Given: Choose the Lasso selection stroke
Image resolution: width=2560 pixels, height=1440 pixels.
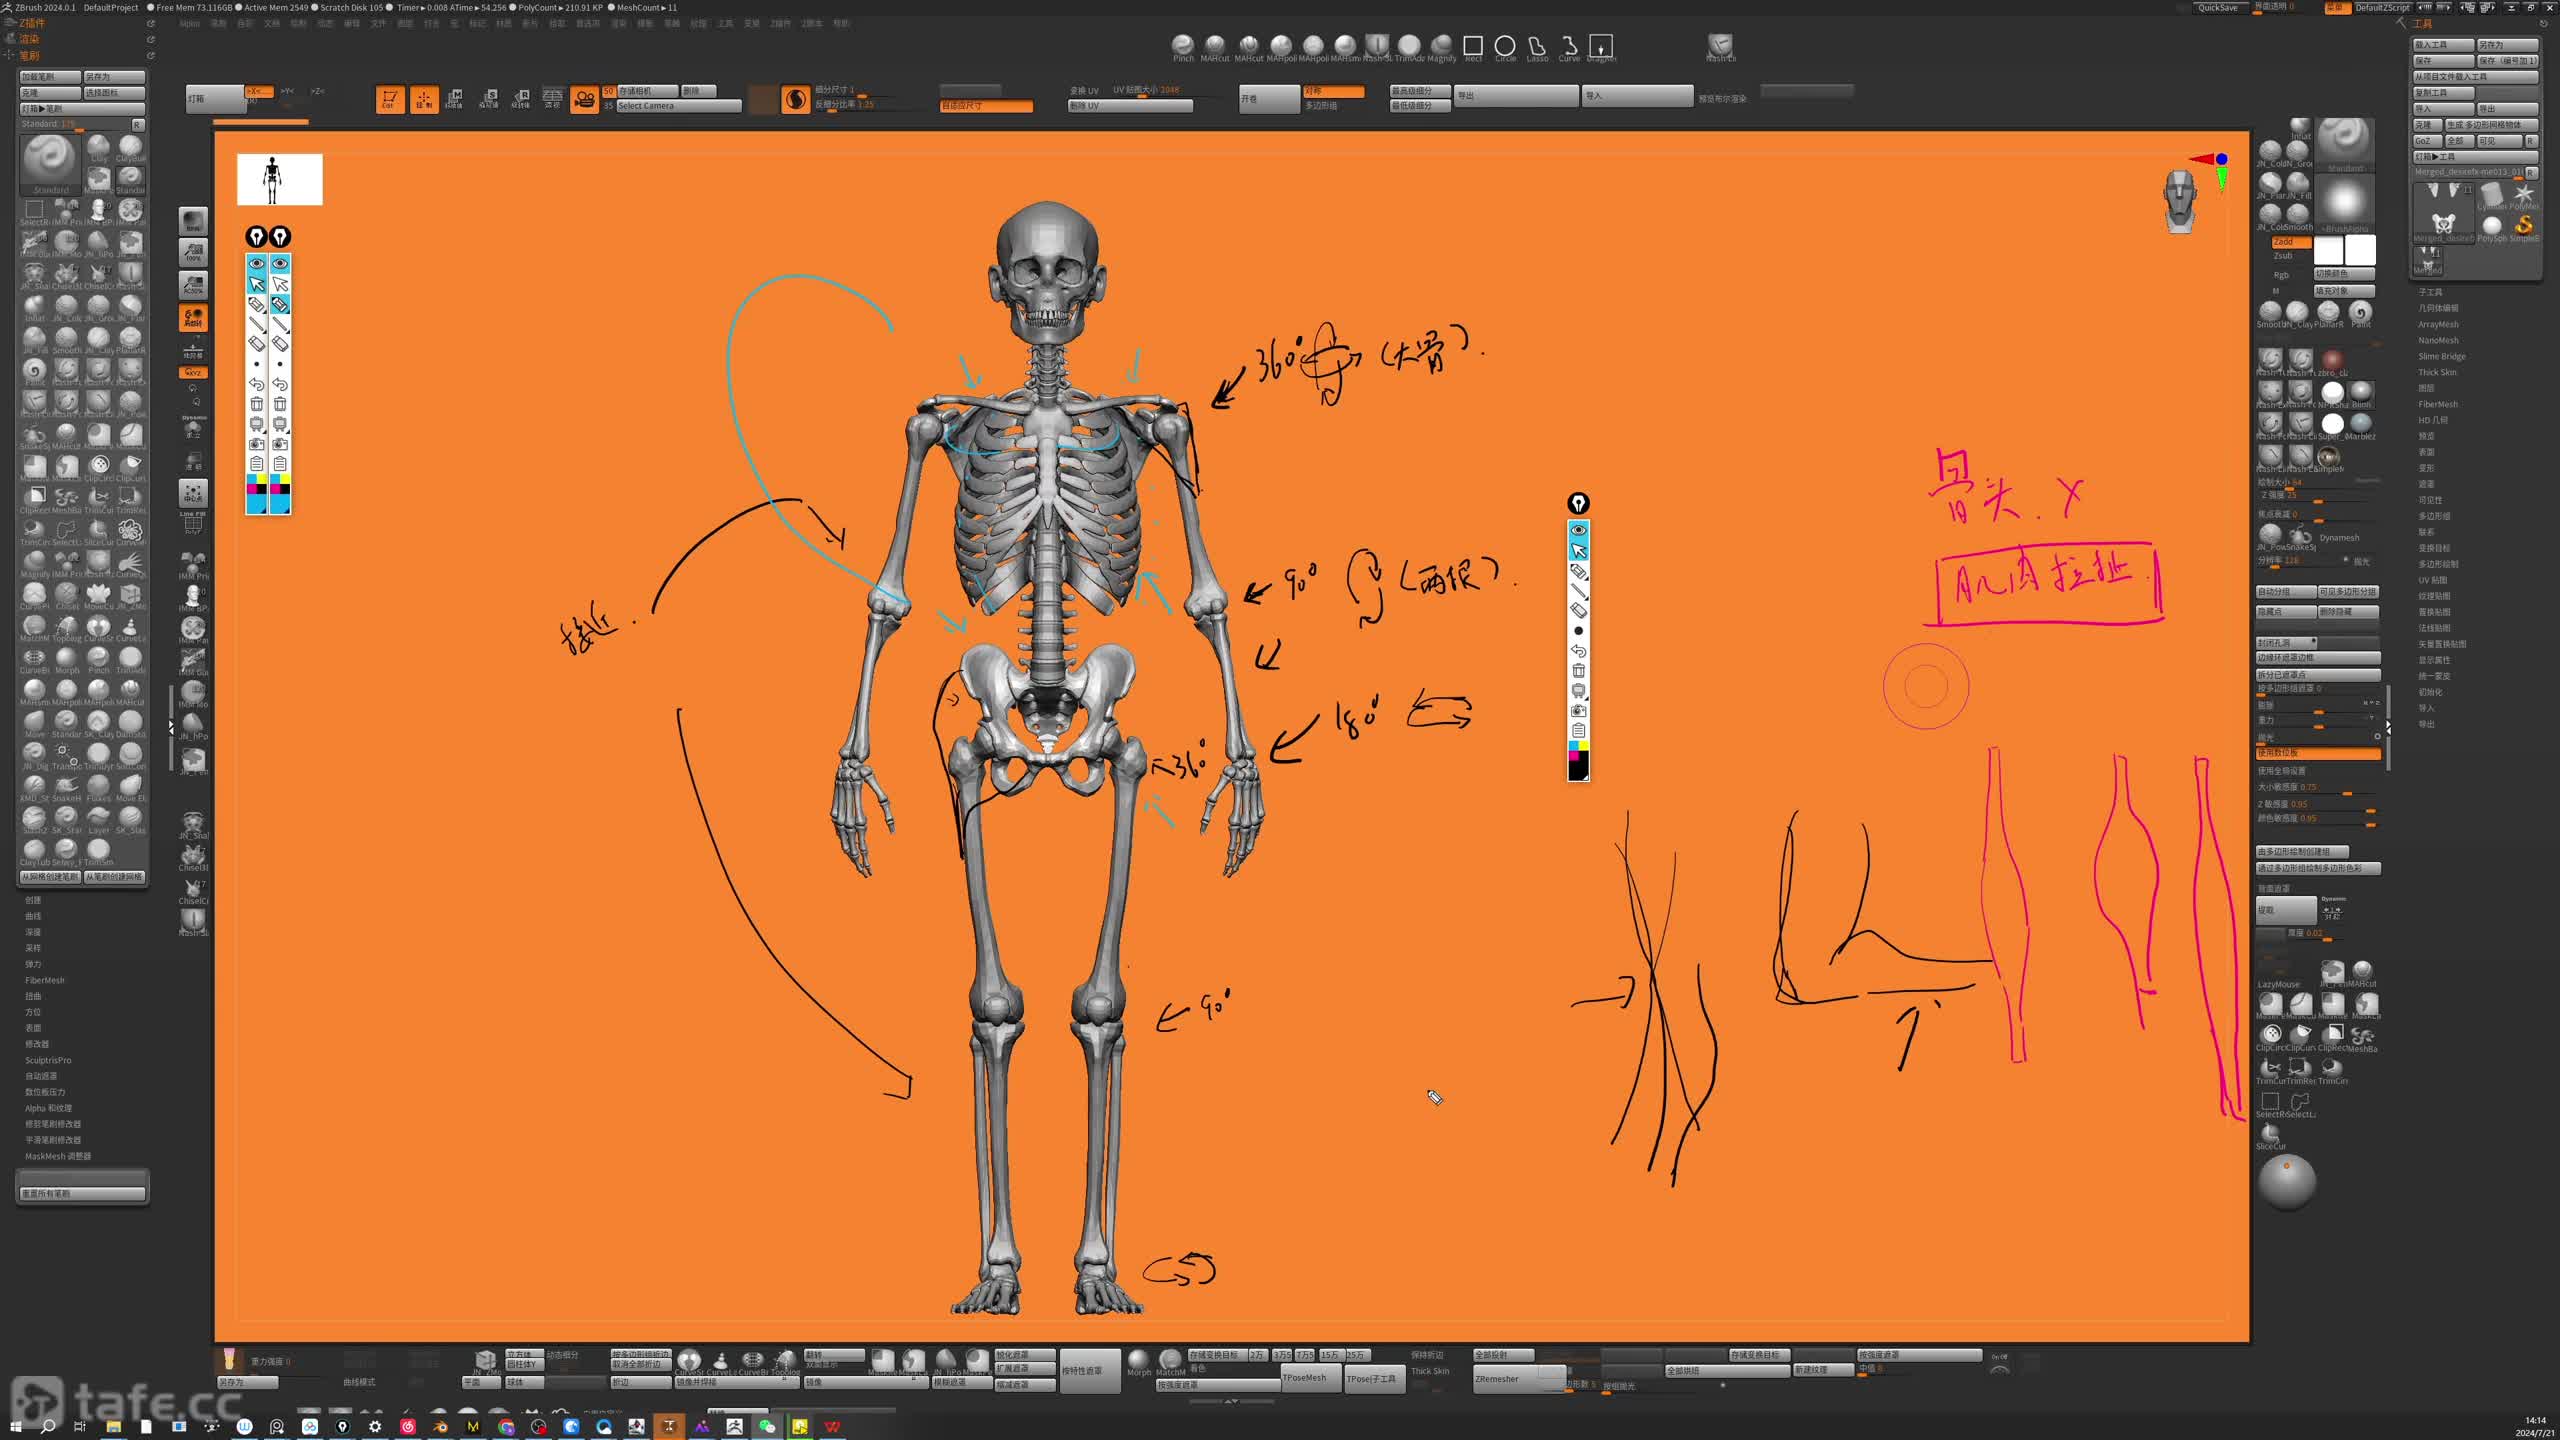Looking at the screenshot, I should 1537,46.
